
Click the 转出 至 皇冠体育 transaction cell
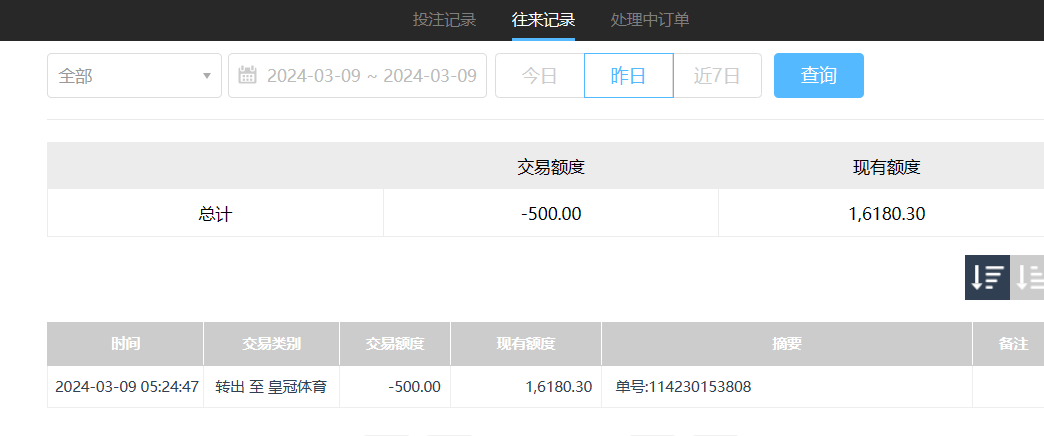(x=271, y=387)
